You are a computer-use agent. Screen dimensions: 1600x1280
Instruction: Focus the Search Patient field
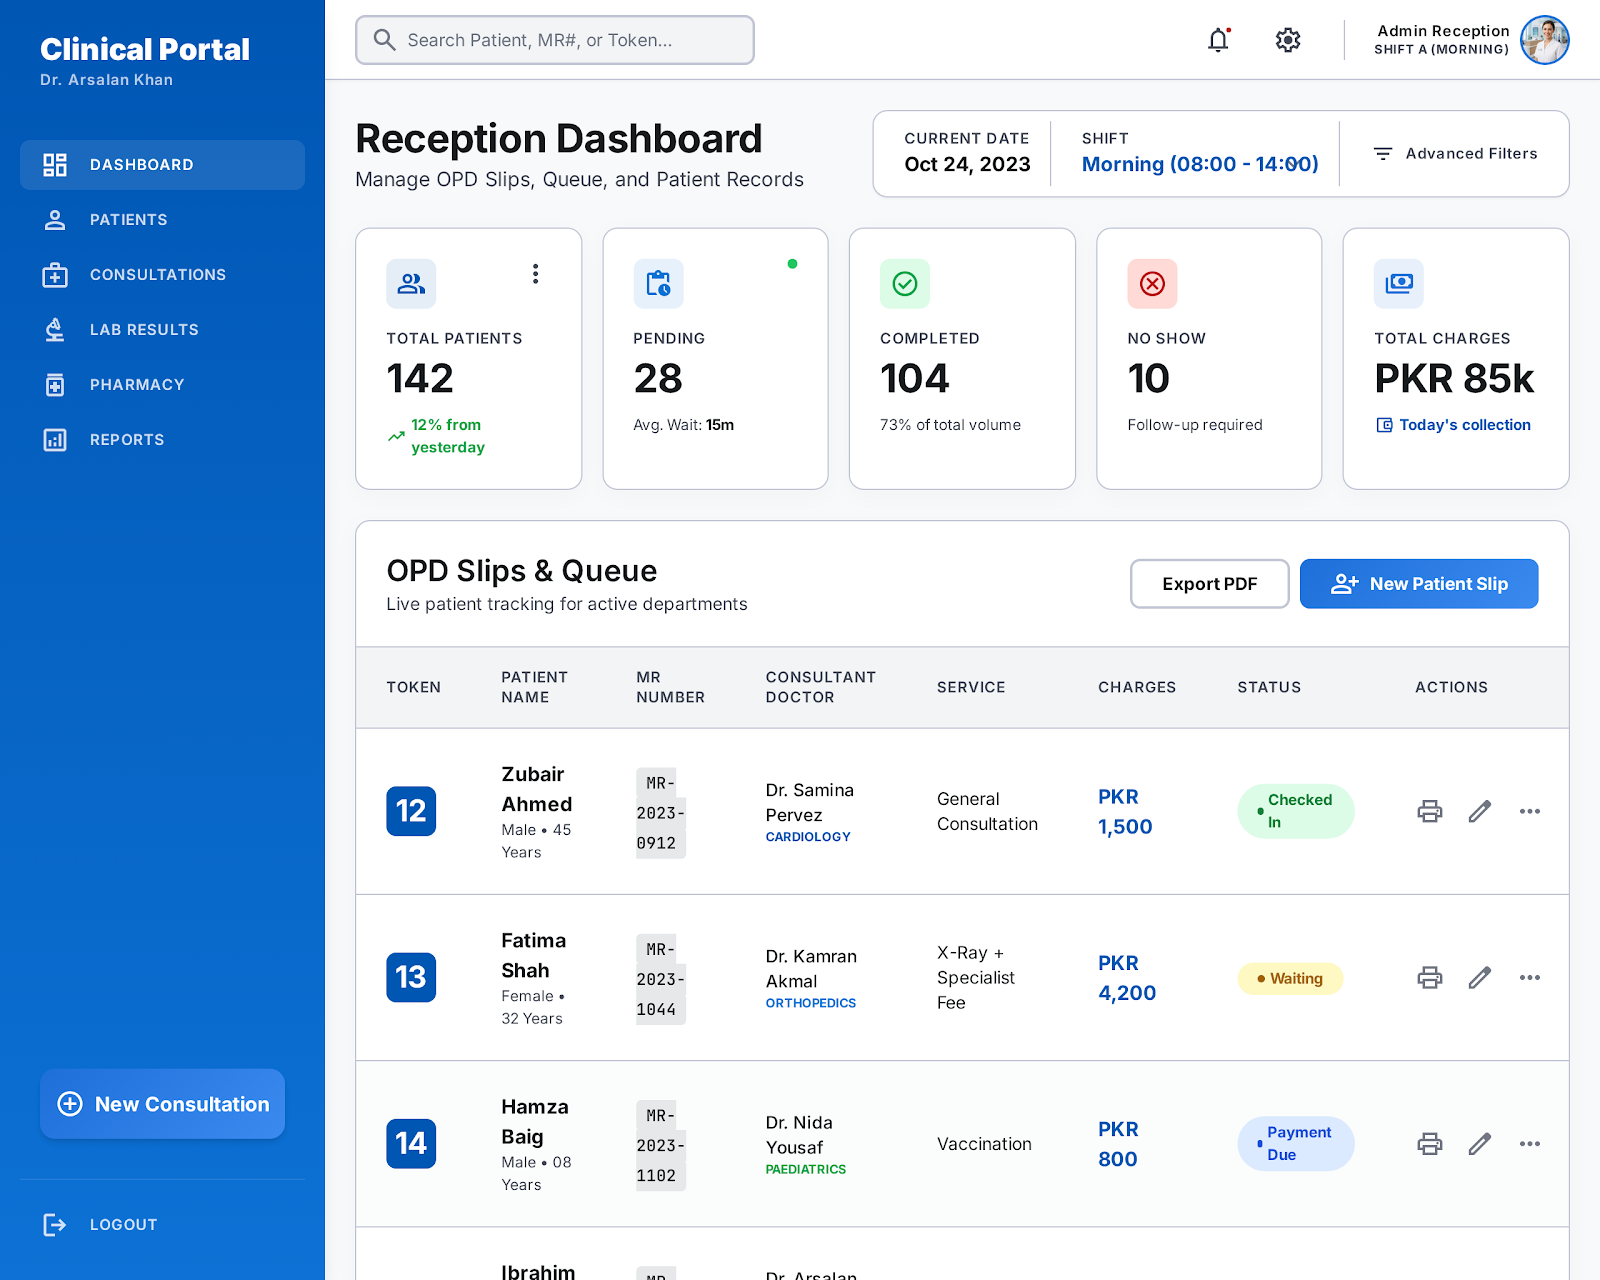(555, 40)
